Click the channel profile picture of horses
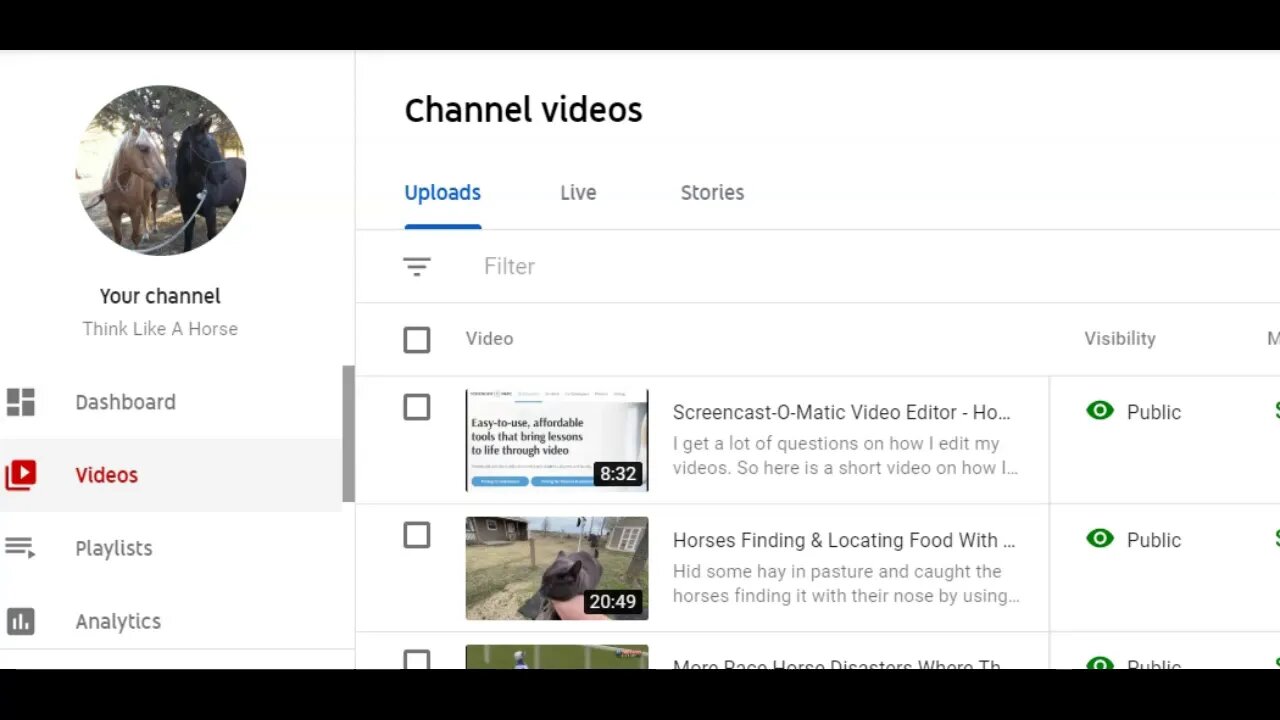Screen dimensions: 1280x720 160,170
